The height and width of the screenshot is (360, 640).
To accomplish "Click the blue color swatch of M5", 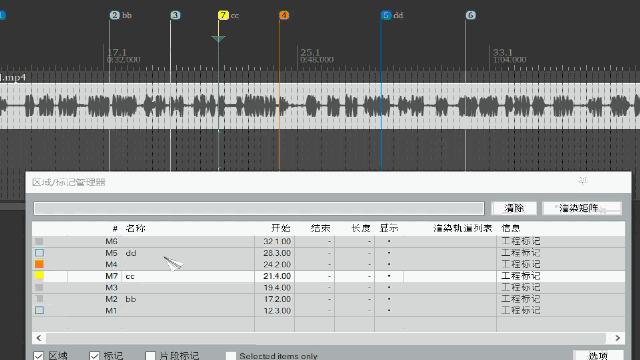I will [39, 253].
